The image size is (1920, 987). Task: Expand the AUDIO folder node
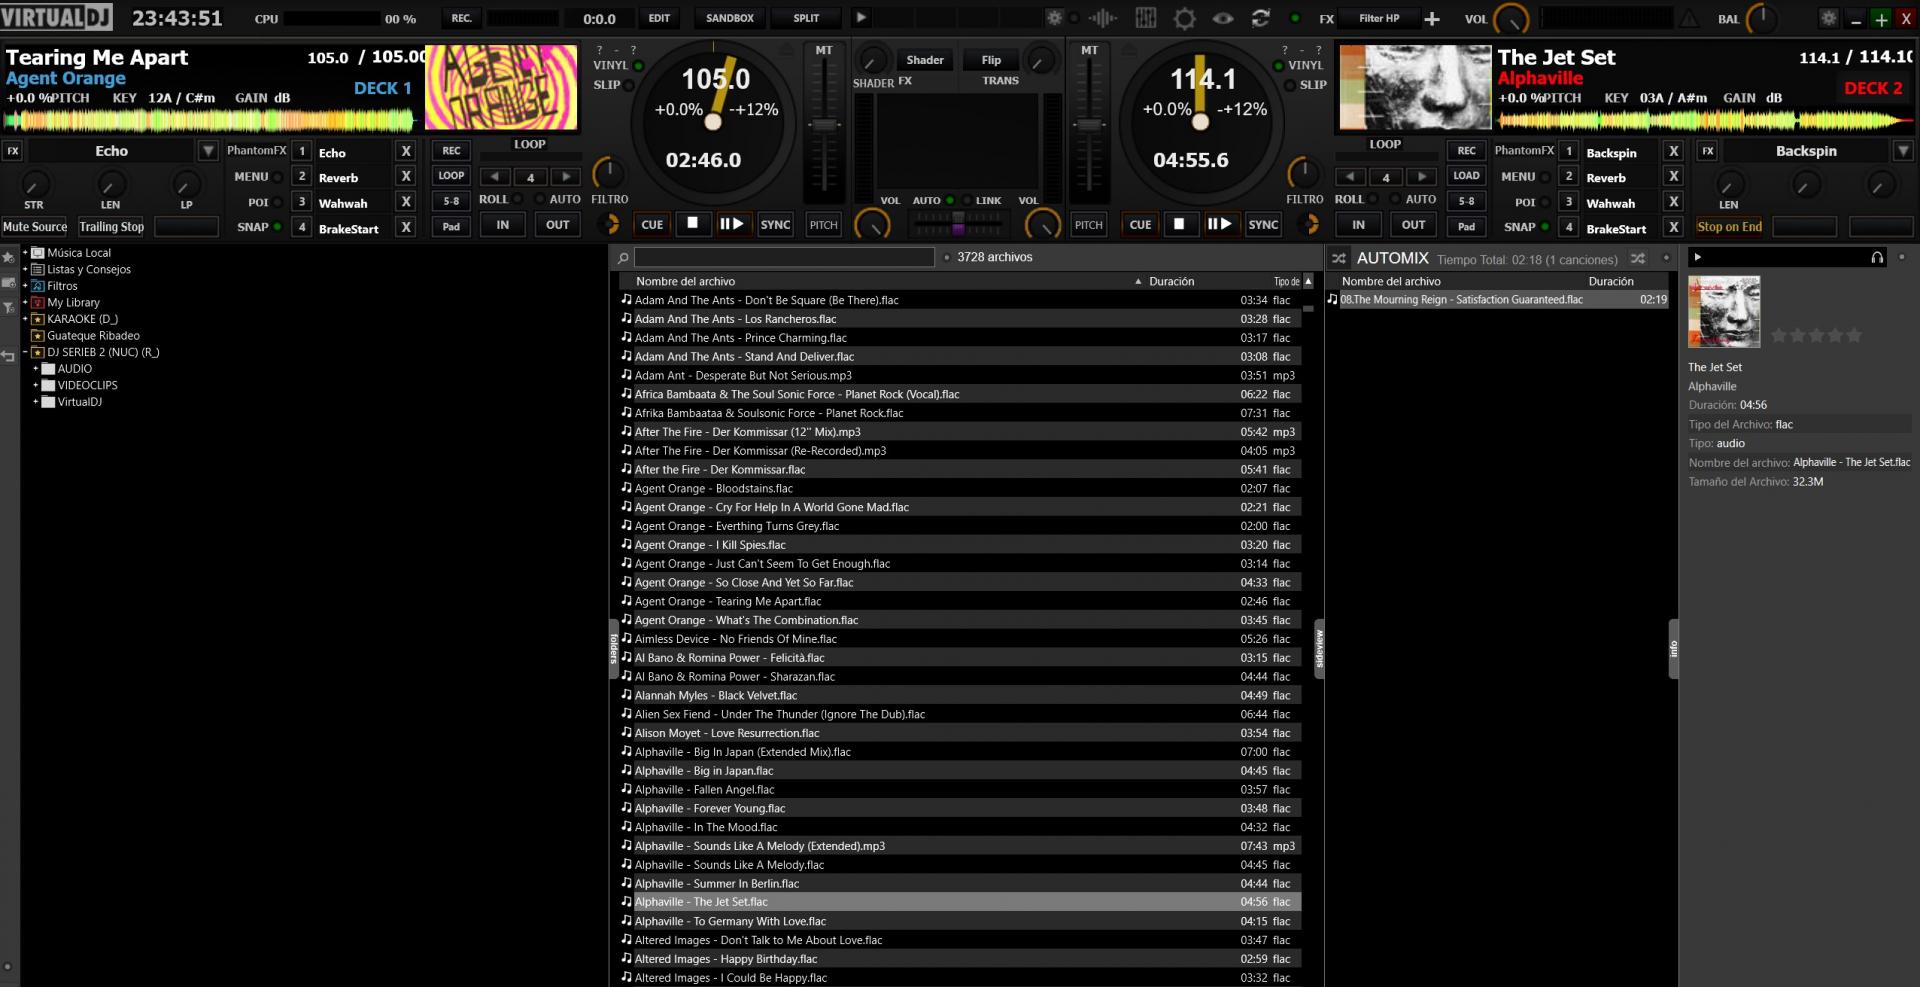[35, 369]
